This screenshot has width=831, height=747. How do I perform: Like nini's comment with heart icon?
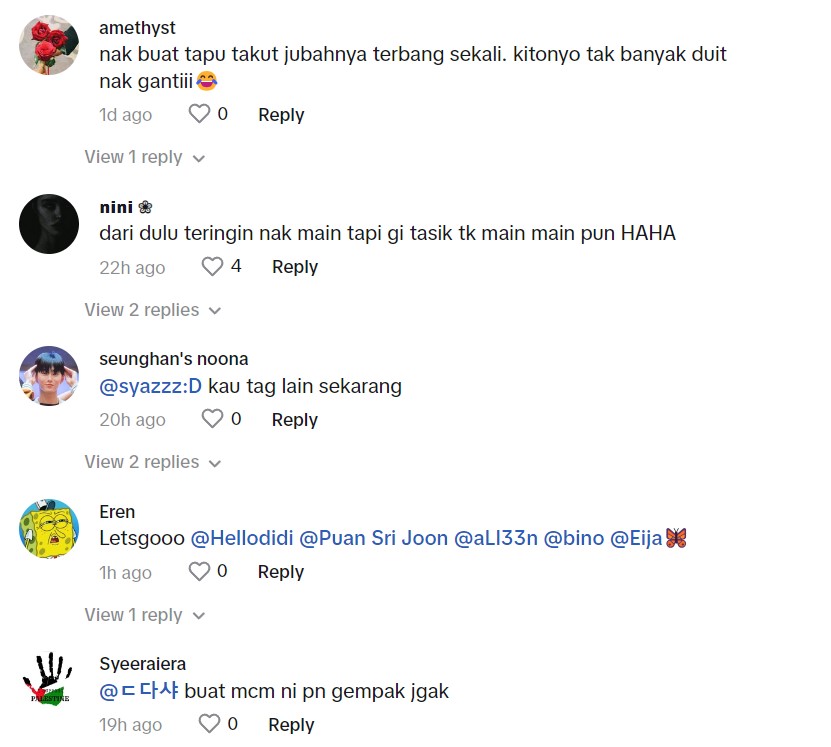click(213, 266)
